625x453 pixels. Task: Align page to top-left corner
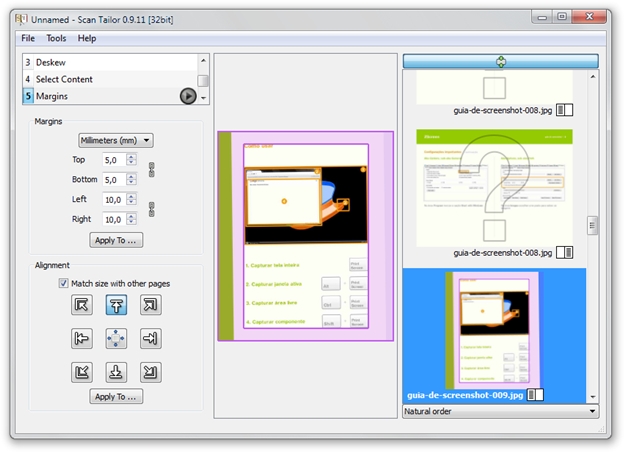pyautogui.click(x=82, y=305)
